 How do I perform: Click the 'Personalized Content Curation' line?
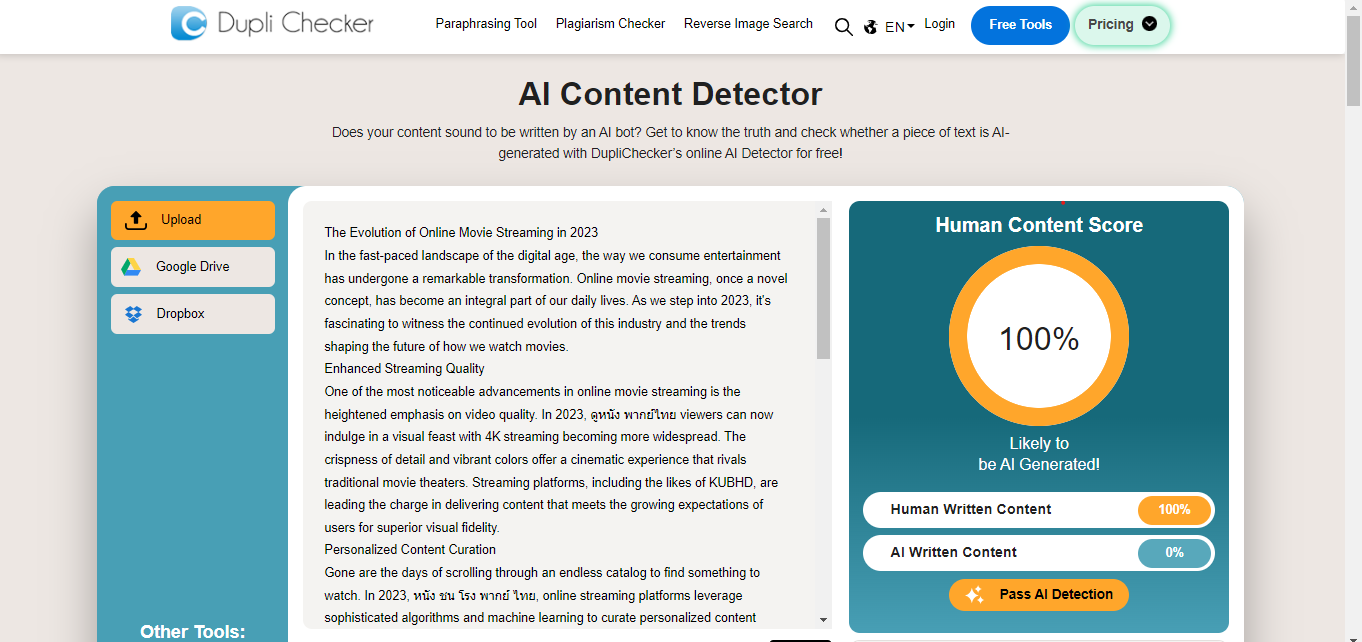[x=410, y=550]
